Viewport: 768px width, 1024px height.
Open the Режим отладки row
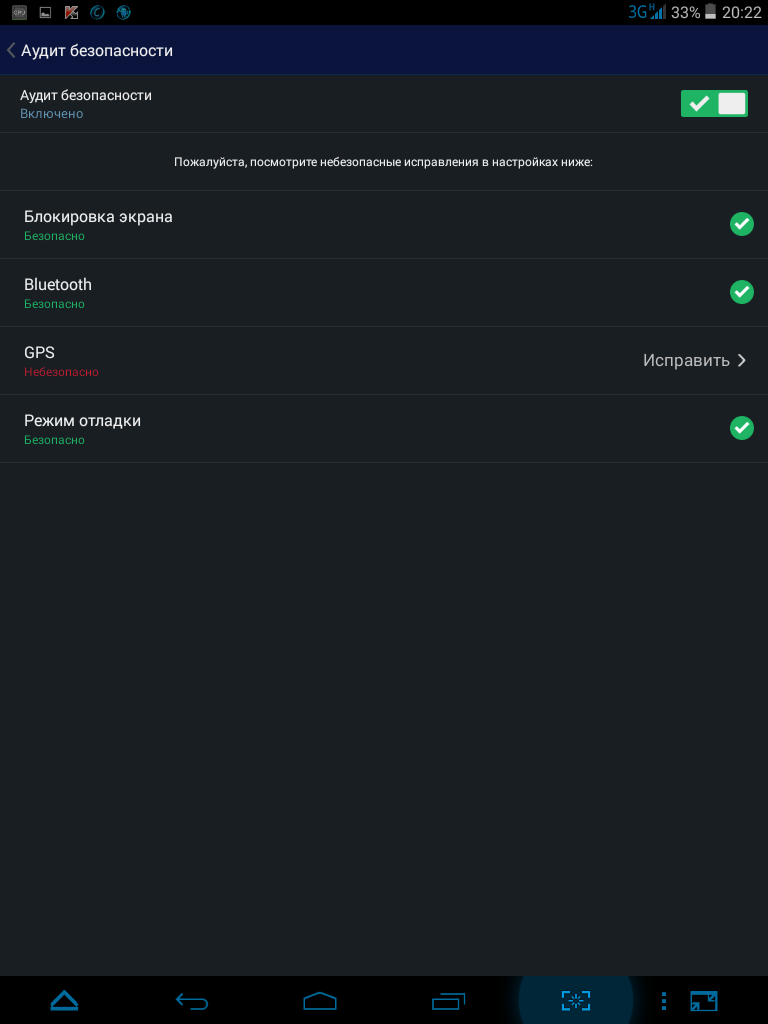(x=384, y=428)
